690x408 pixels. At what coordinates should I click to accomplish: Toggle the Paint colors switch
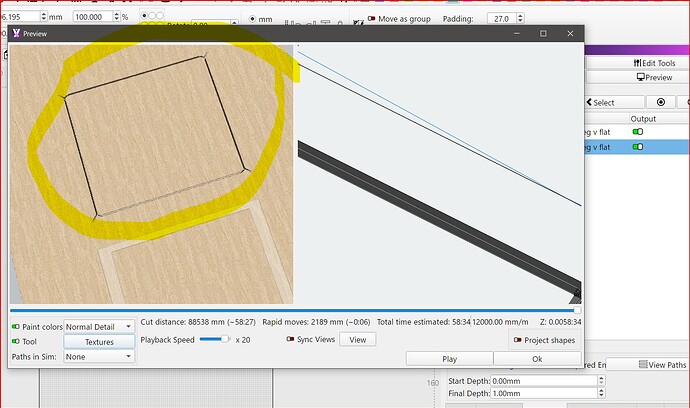pos(15,327)
